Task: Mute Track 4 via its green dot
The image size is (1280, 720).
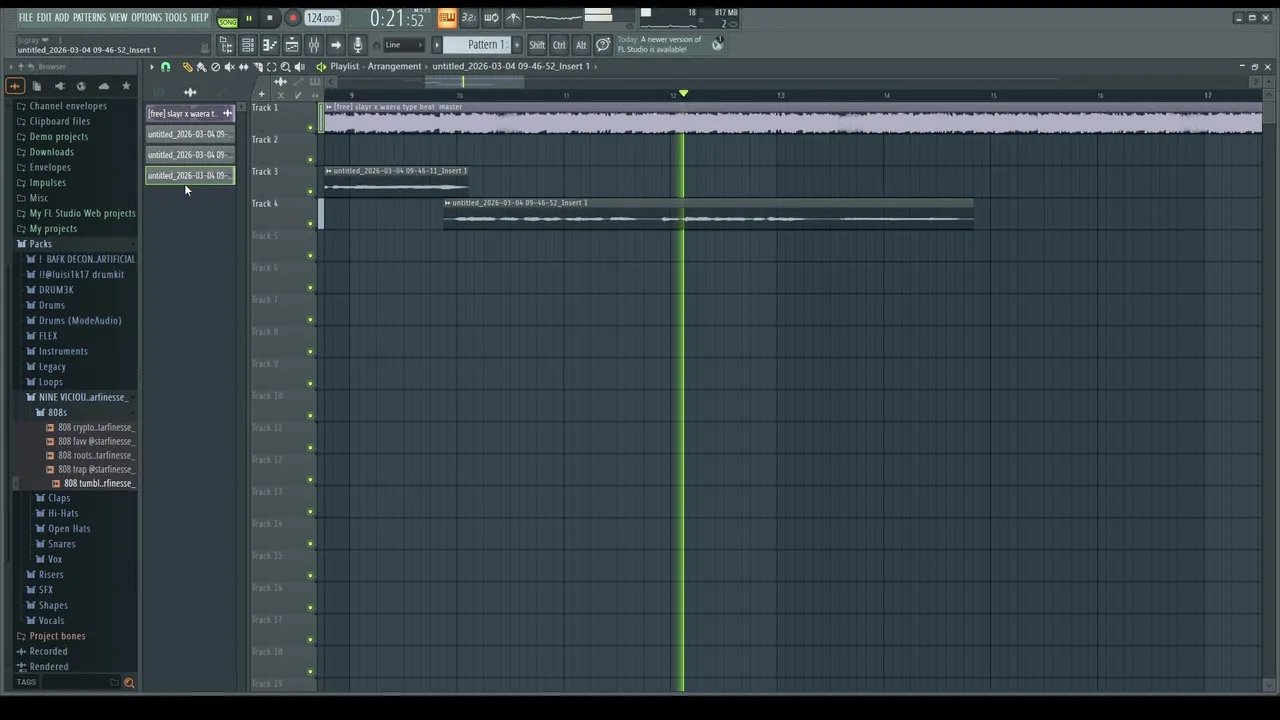Action: coord(310,224)
